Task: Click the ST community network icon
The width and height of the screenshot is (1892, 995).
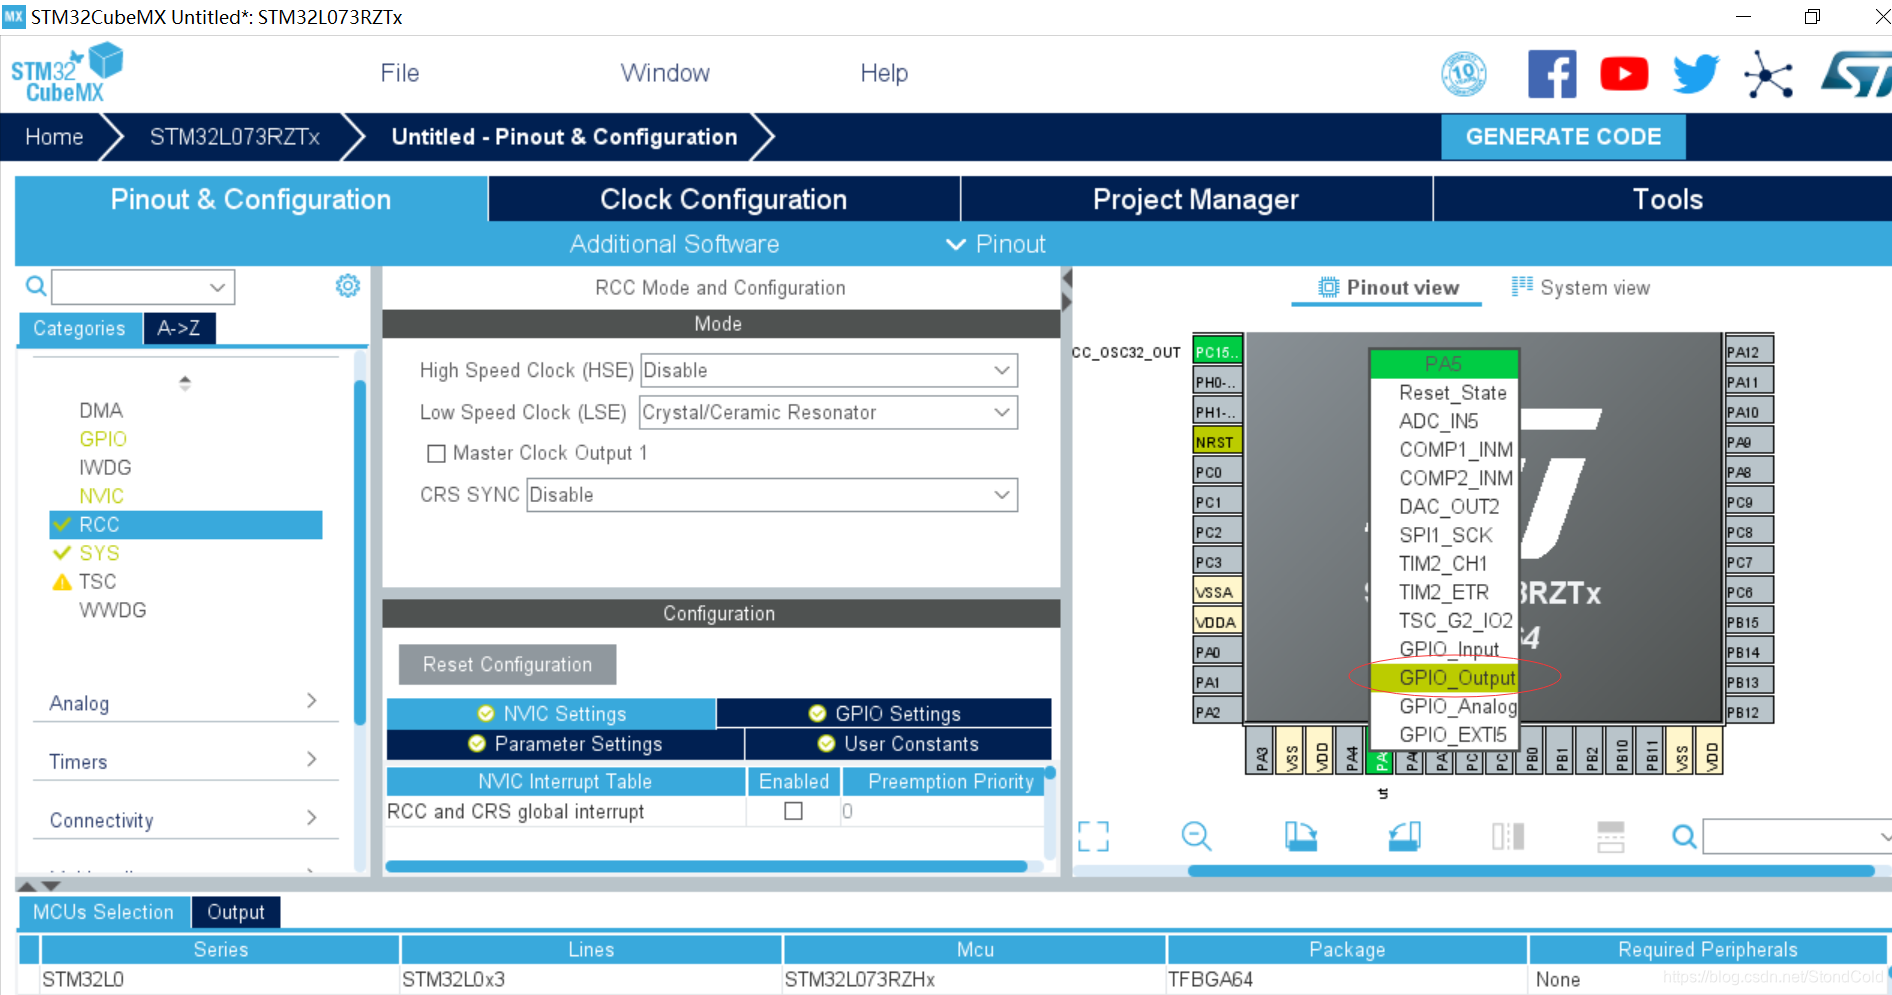Action: (1768, 75)
